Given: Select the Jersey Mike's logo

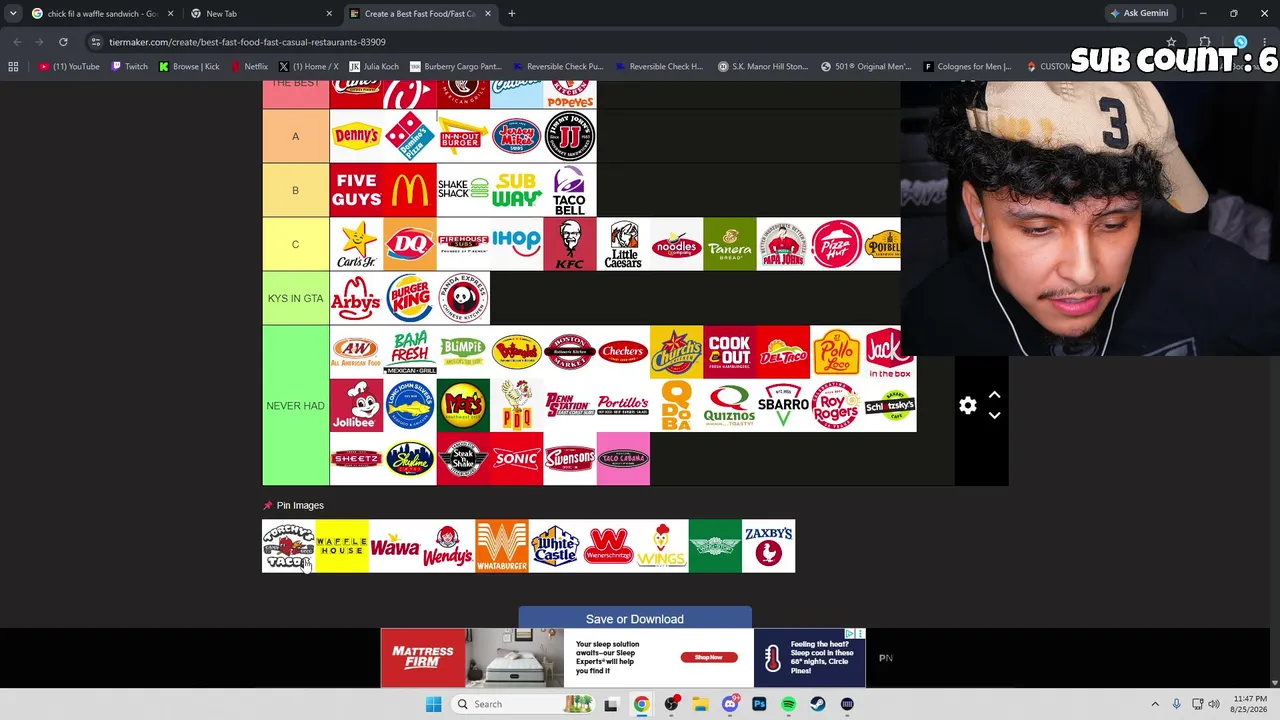Looking at the screenshot, I should [x=516, y=136].
